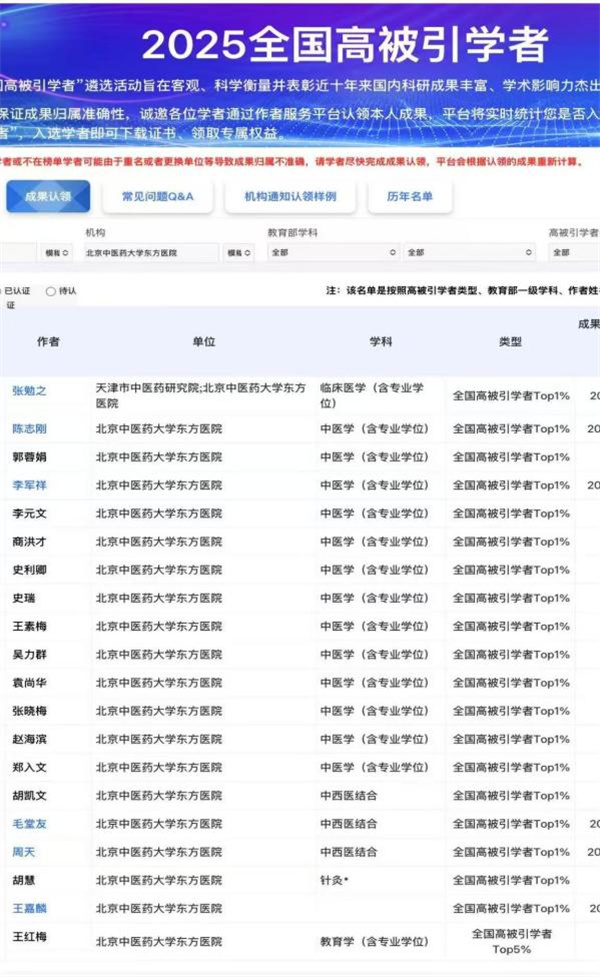Click the 类型 column header
This screenshot has width=600, height=977.
510,342
